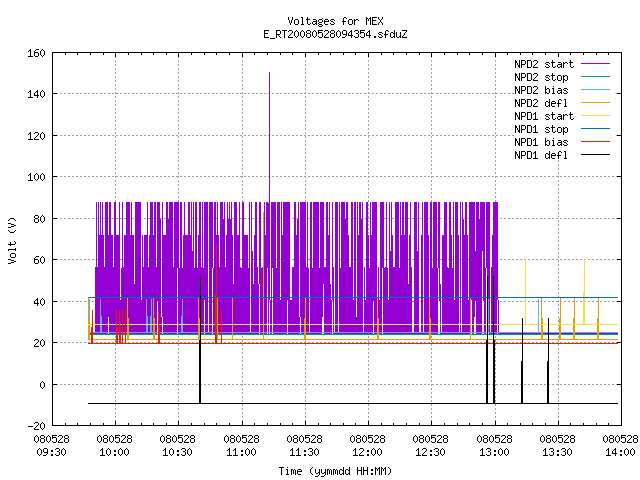Select the NPD1 start legend label

[544, 116]
